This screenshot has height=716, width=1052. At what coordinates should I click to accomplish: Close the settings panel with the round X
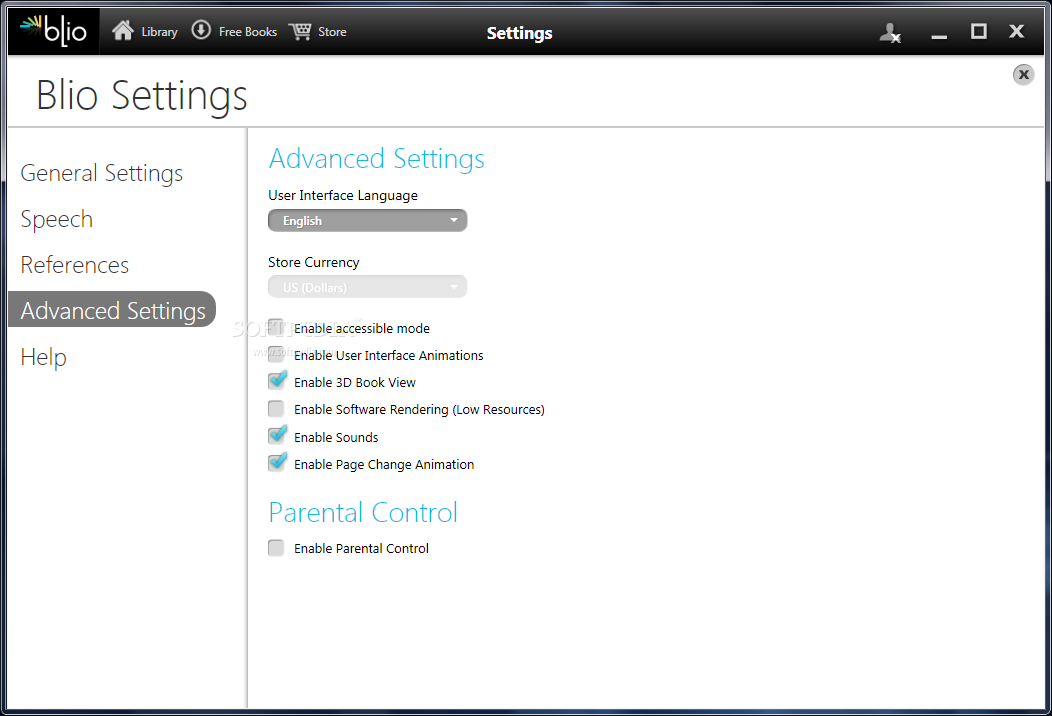click(1023, 74)
